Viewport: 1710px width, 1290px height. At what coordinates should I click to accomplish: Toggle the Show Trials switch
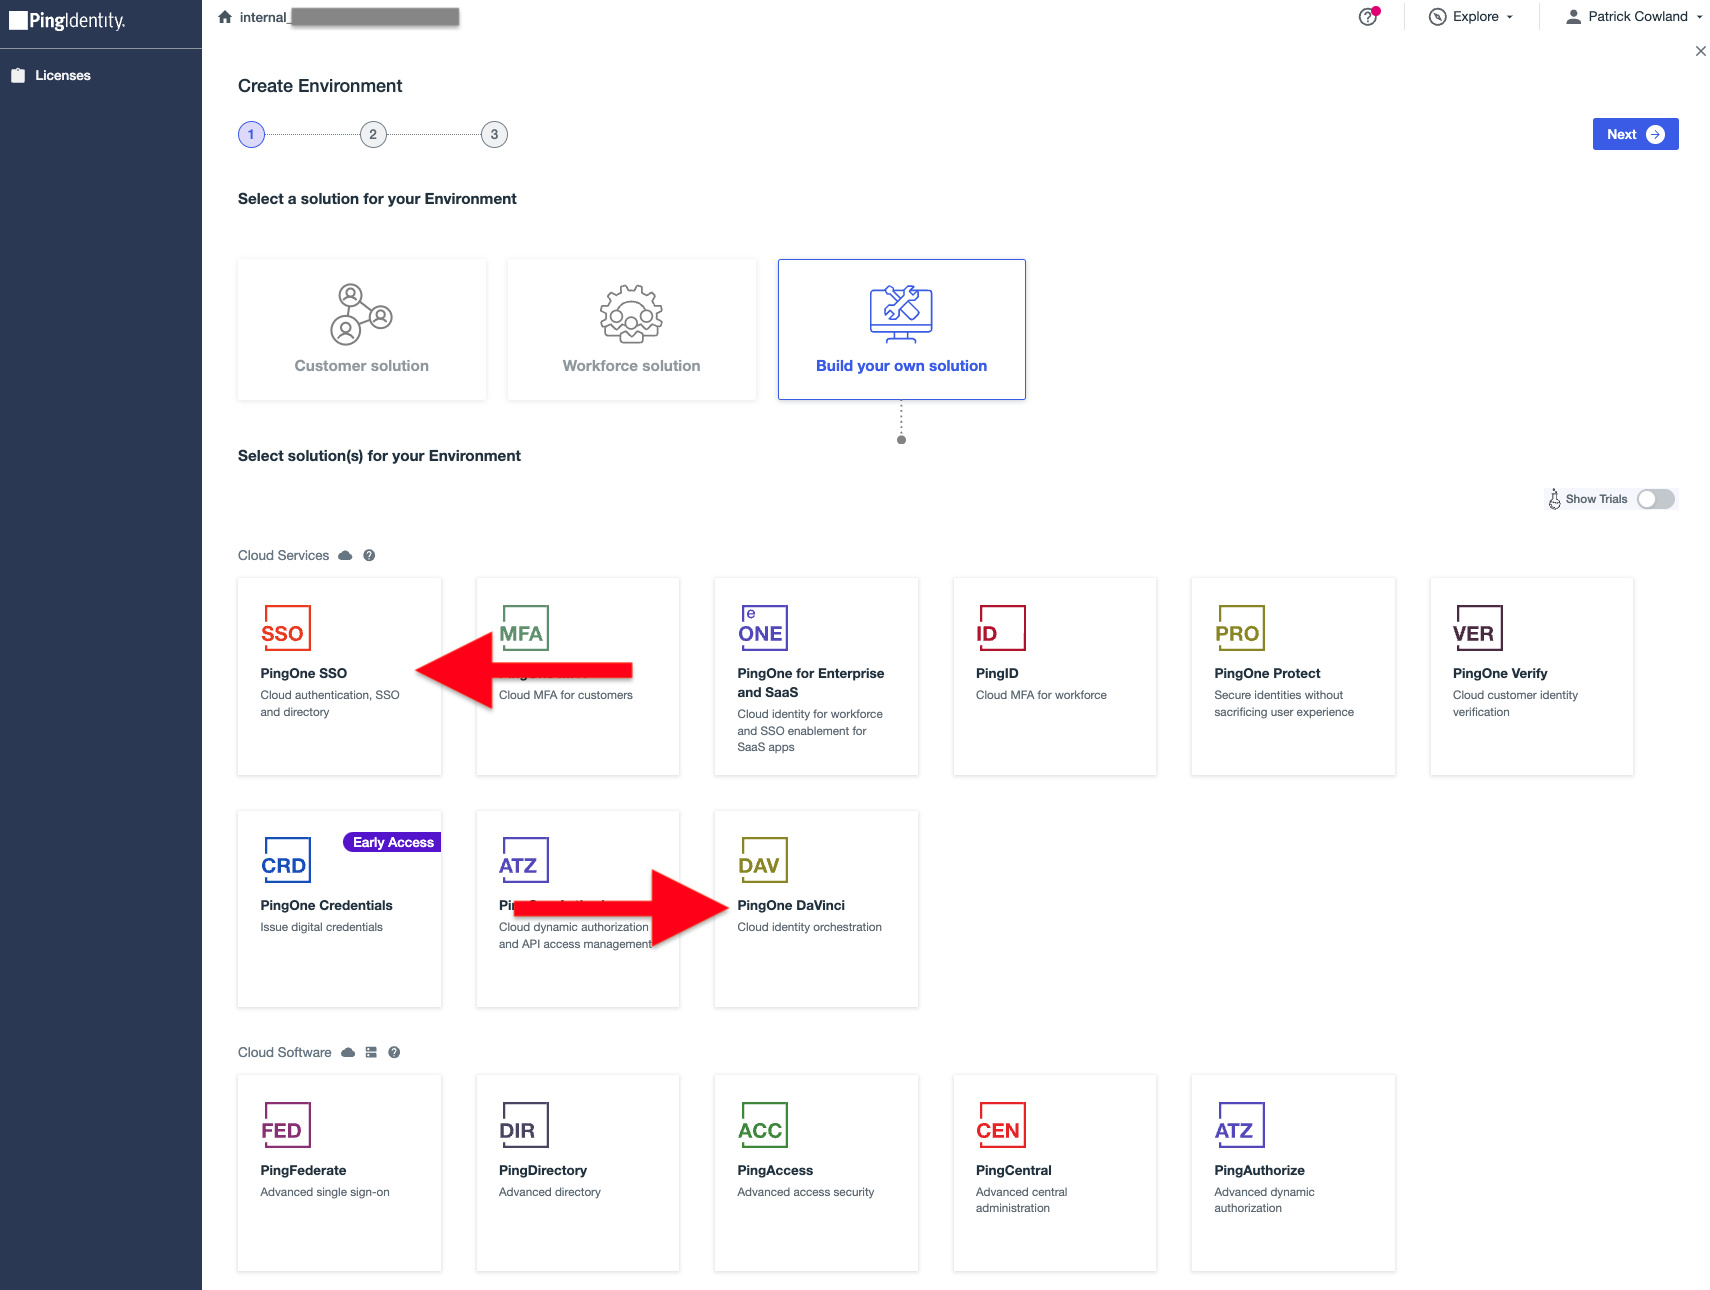point(1656,499)
